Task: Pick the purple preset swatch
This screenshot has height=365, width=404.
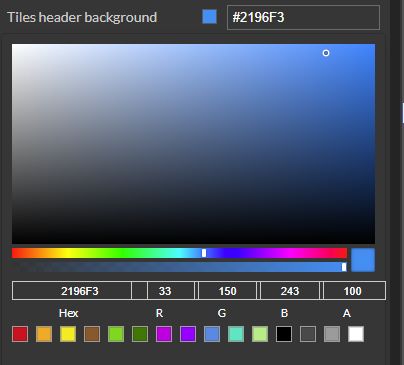Action: point(188,334)
